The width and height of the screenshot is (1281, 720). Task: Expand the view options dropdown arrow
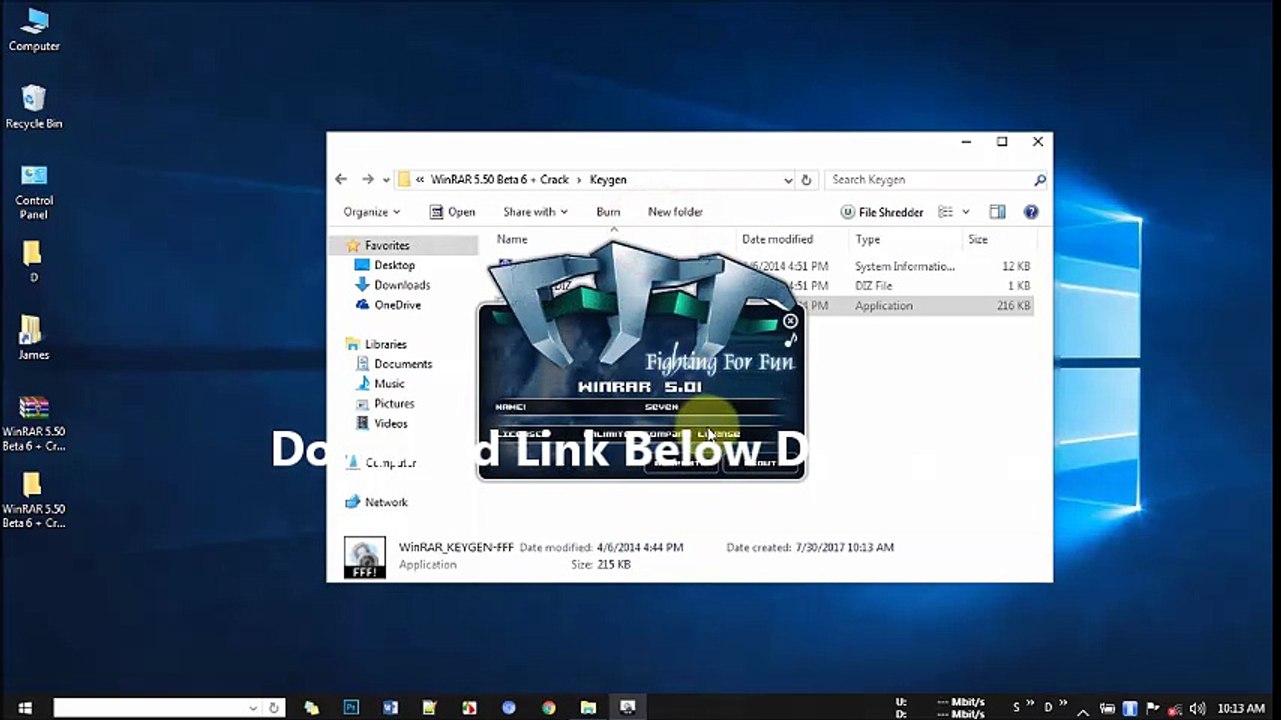(x=966, y=212)
